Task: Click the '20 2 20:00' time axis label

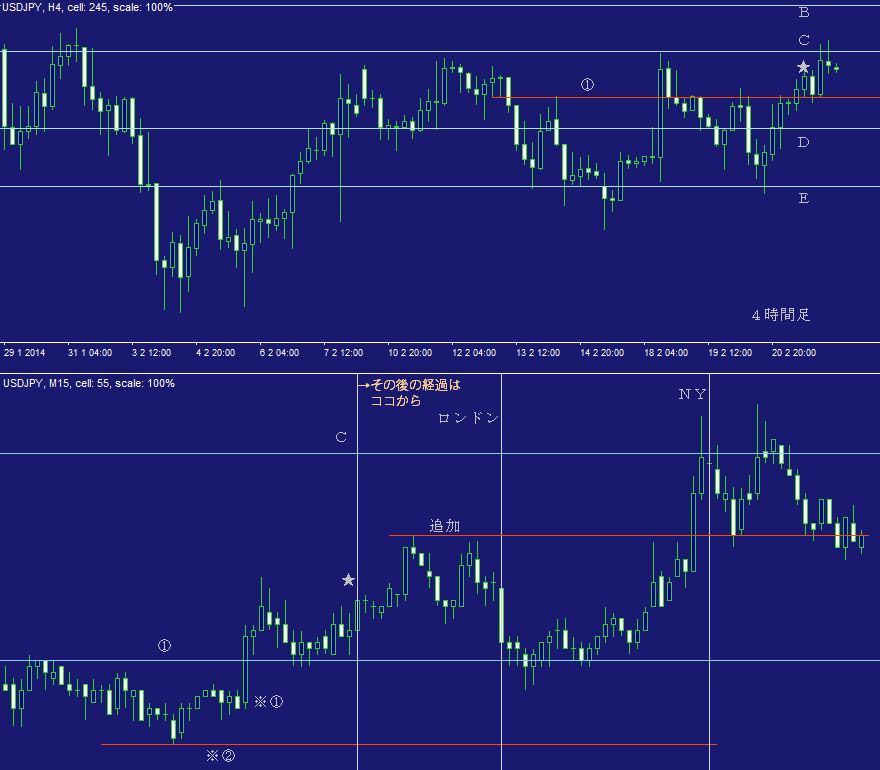Action: point(794,352)
